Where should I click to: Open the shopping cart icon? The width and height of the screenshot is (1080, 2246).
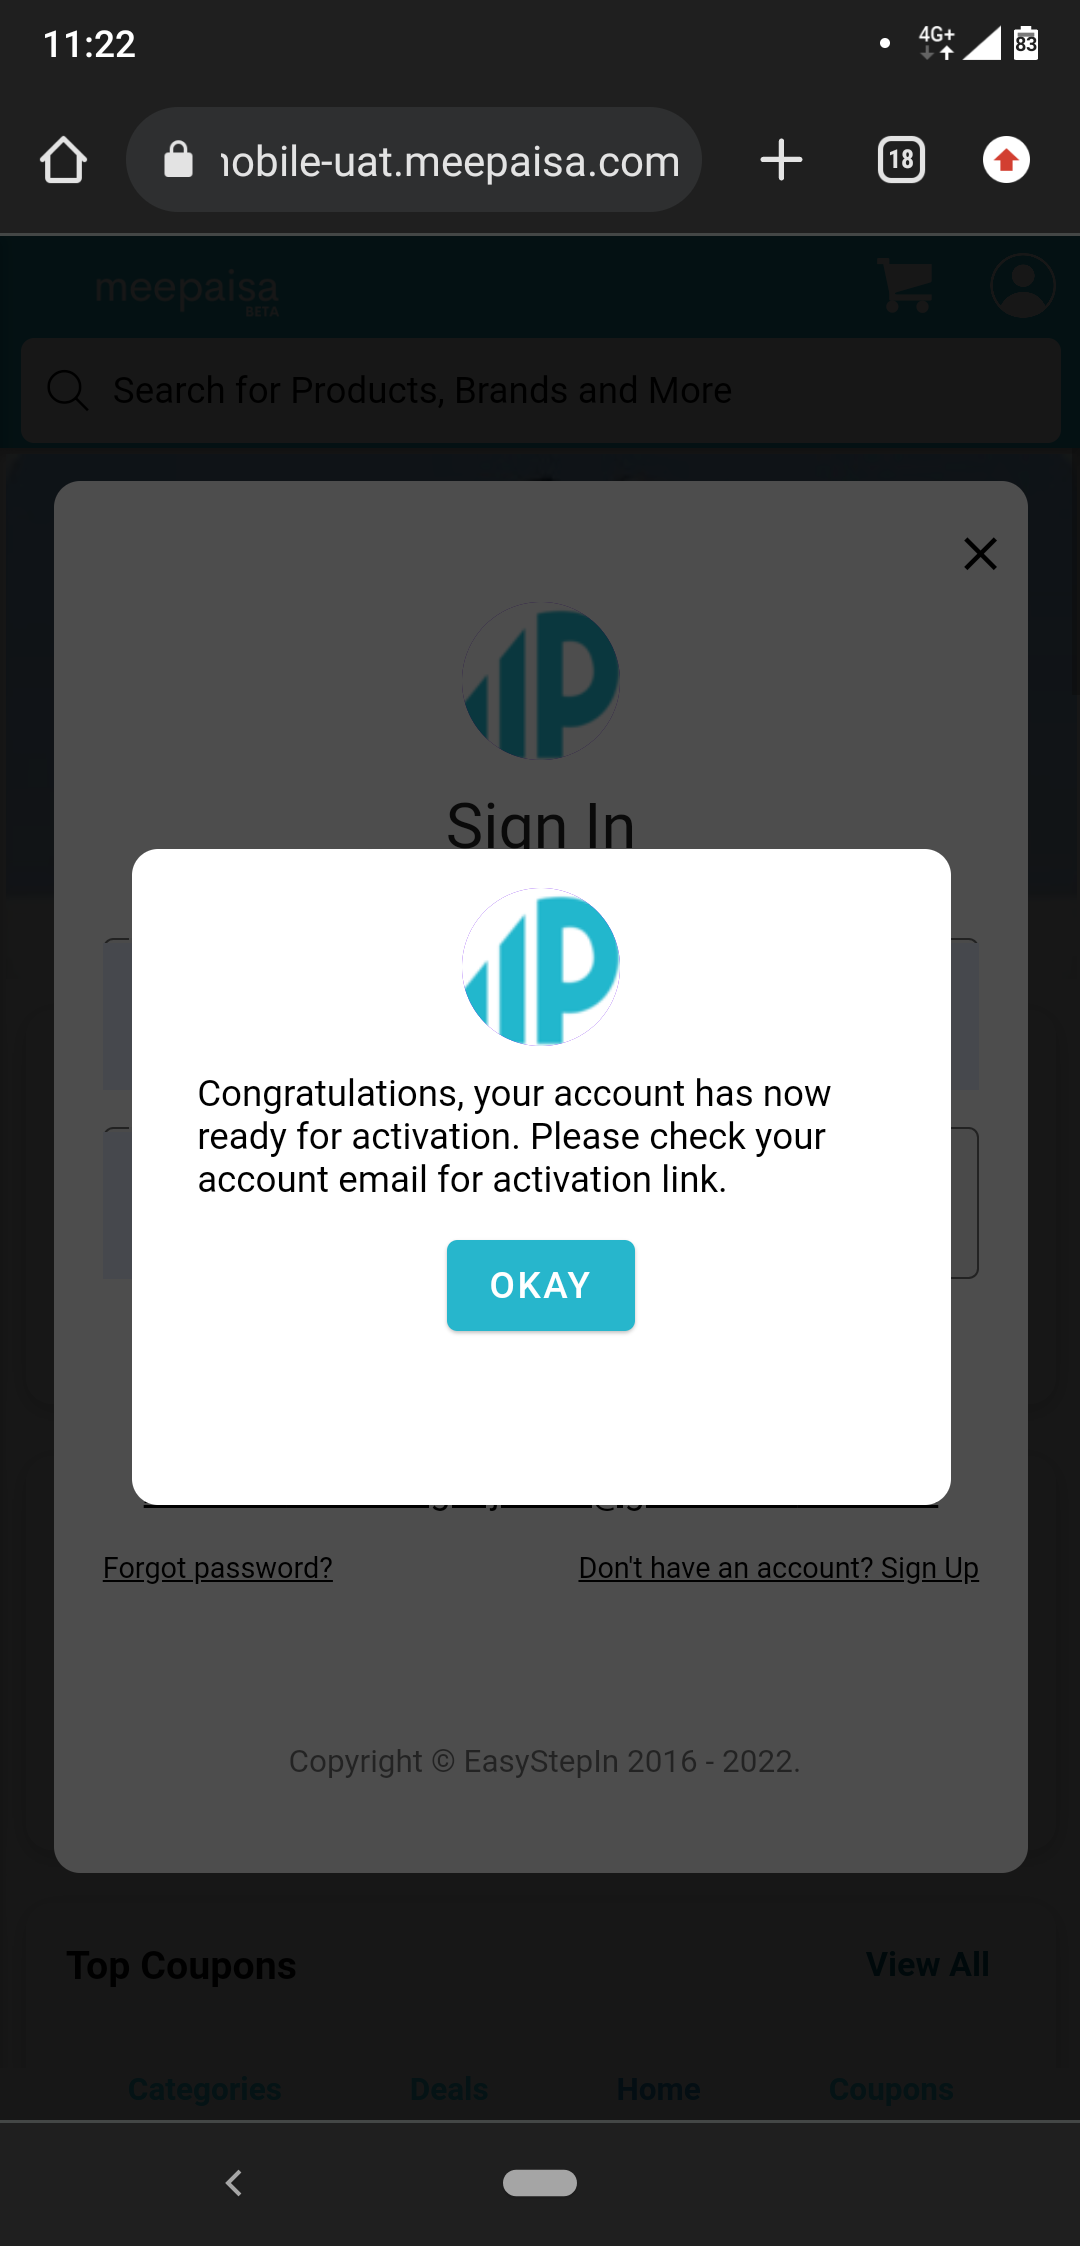(x=905, y=286)
